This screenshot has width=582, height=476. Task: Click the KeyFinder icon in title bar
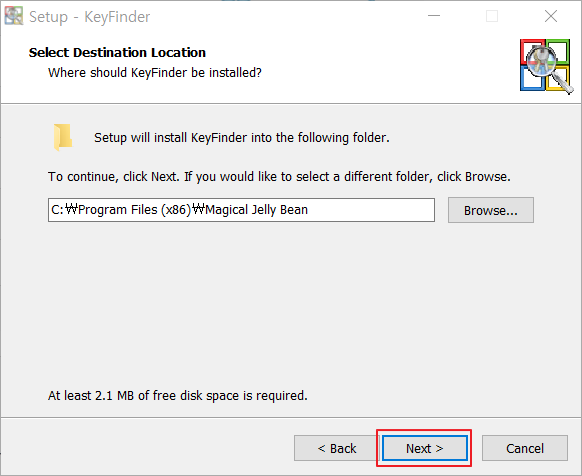14,16
